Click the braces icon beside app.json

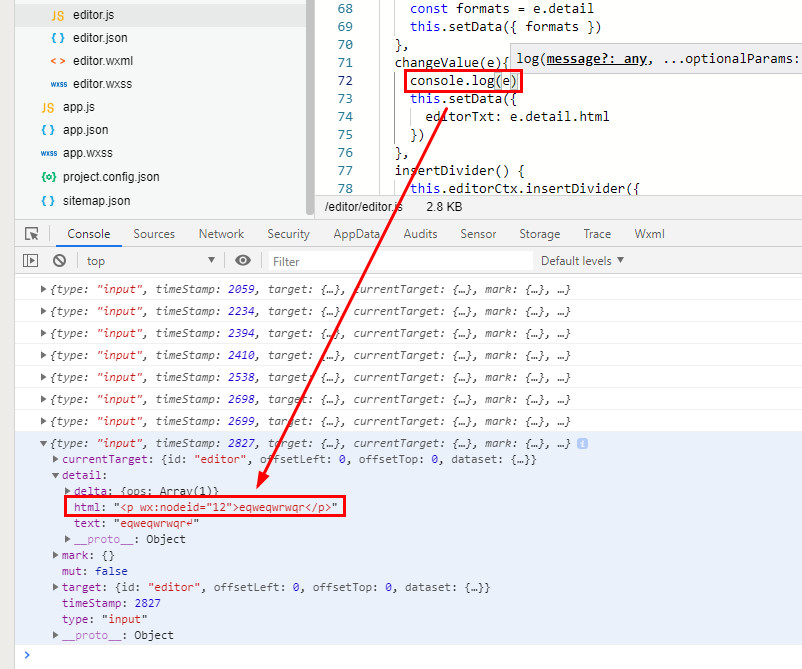(x=48, y=130)
